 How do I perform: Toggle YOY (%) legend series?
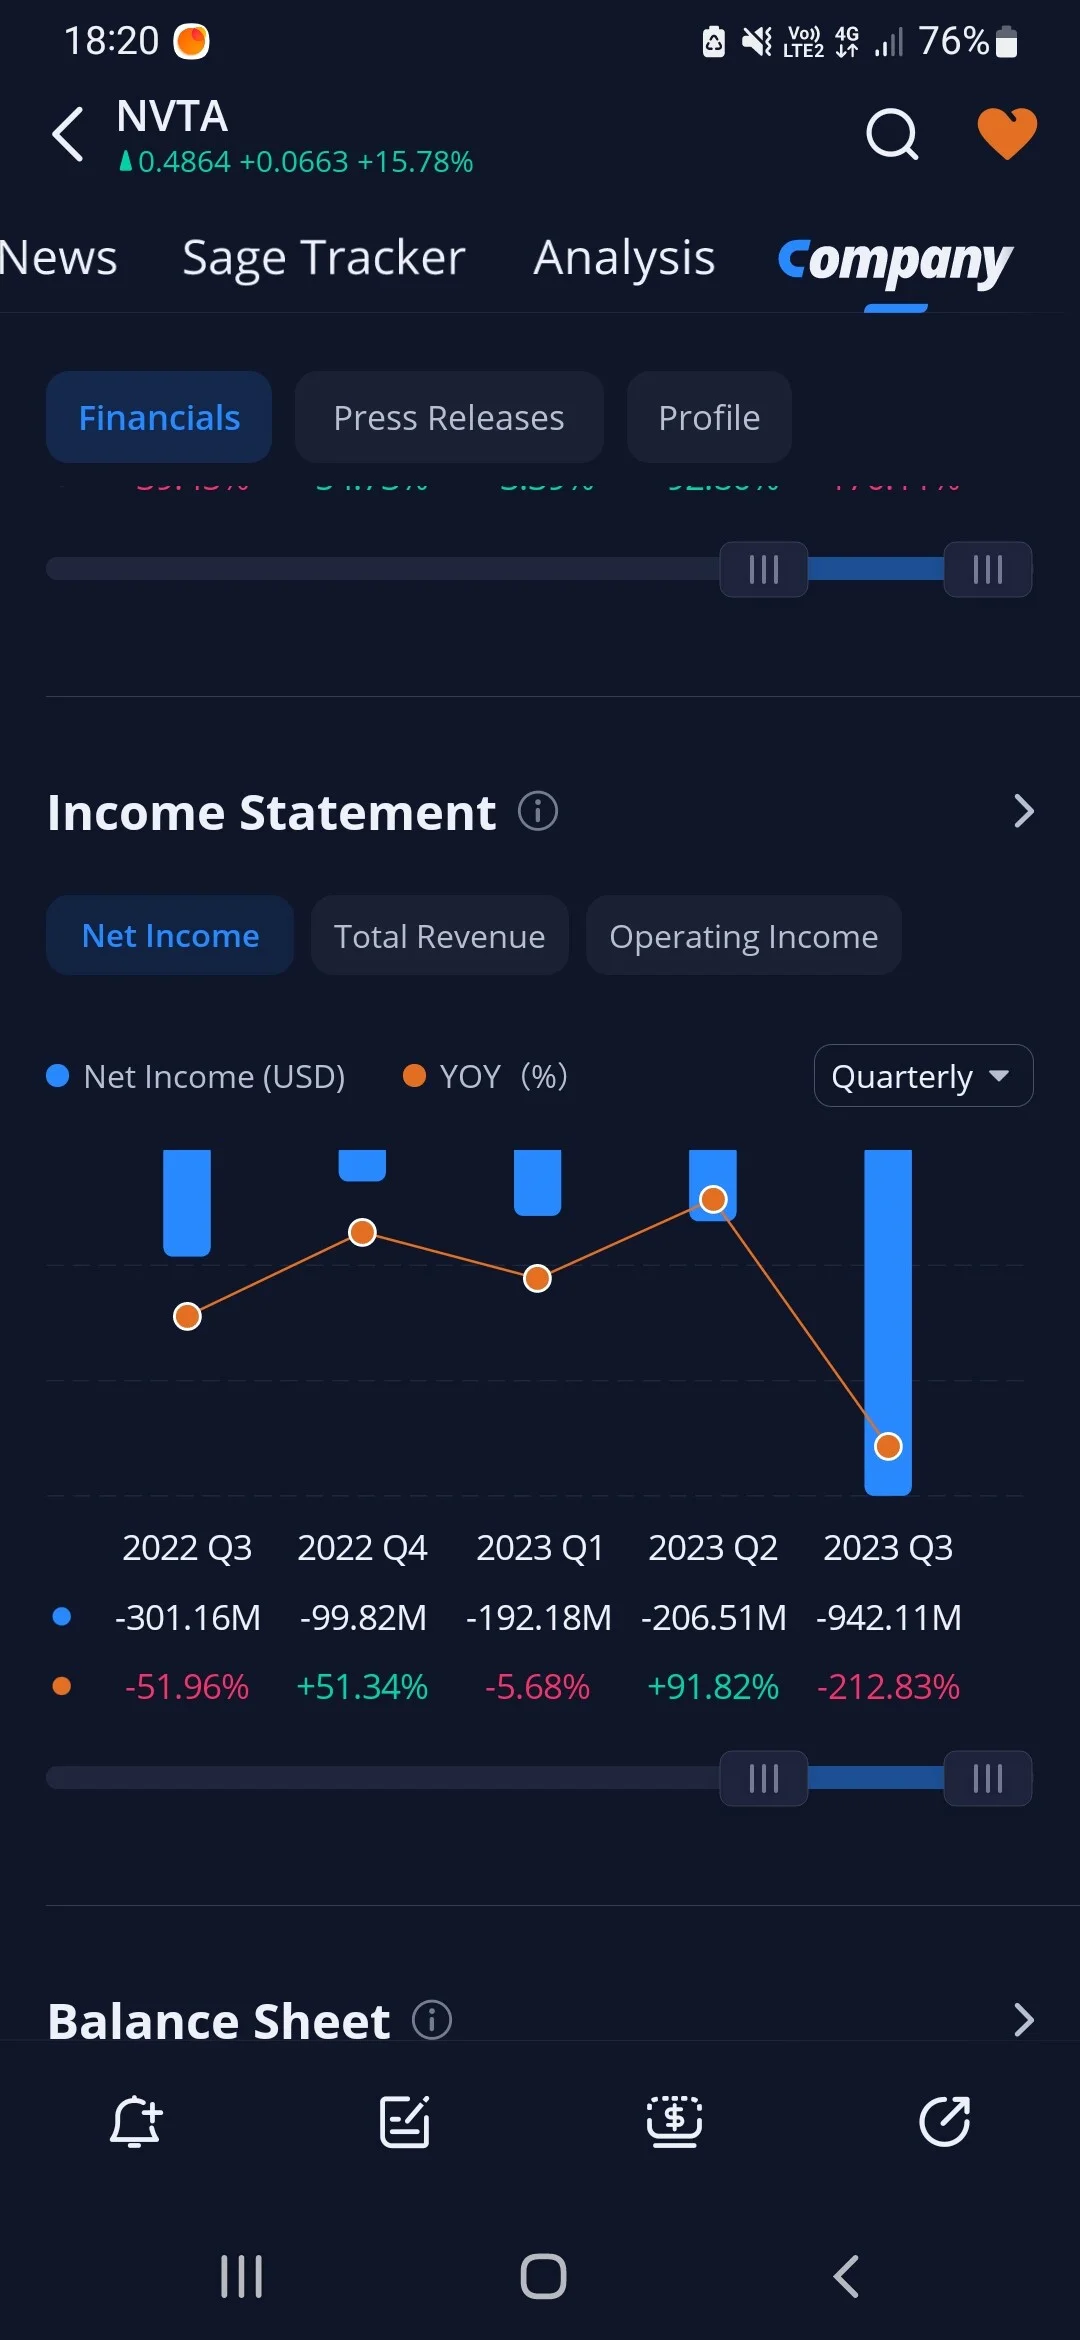pyautogui.click(x=485, y=1076)
